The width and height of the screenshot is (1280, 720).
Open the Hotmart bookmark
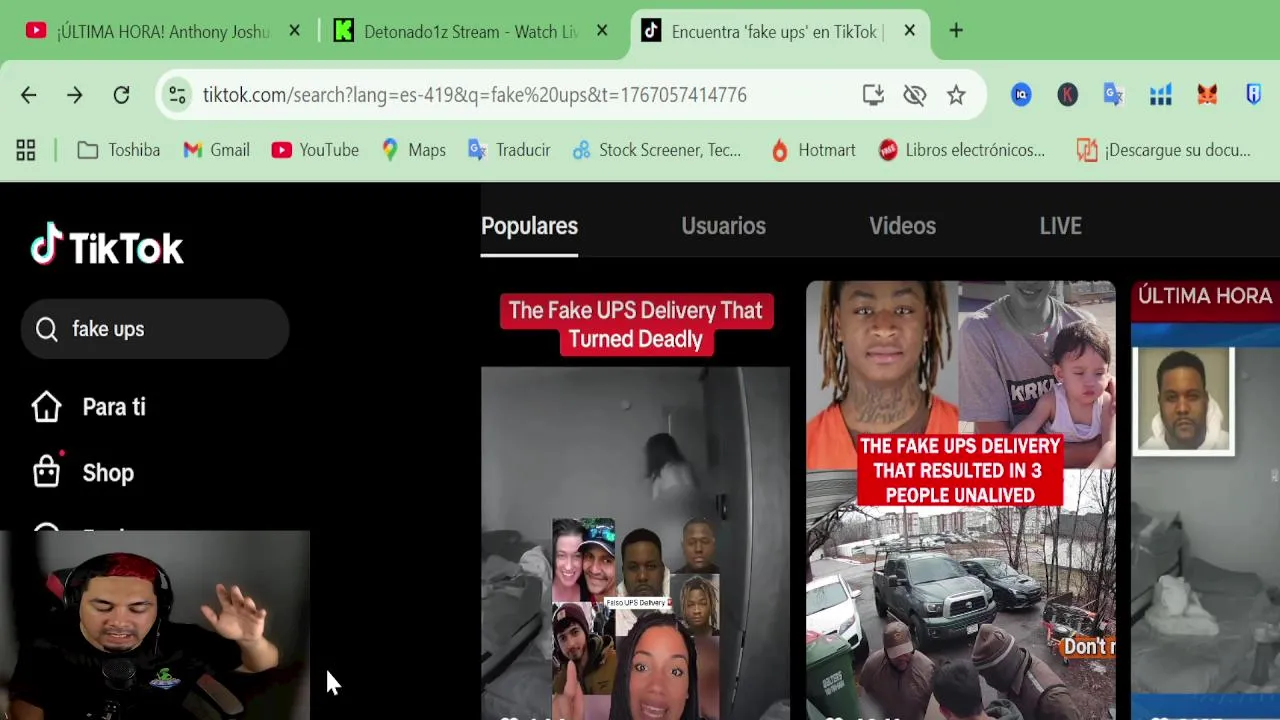pos(813,150)
